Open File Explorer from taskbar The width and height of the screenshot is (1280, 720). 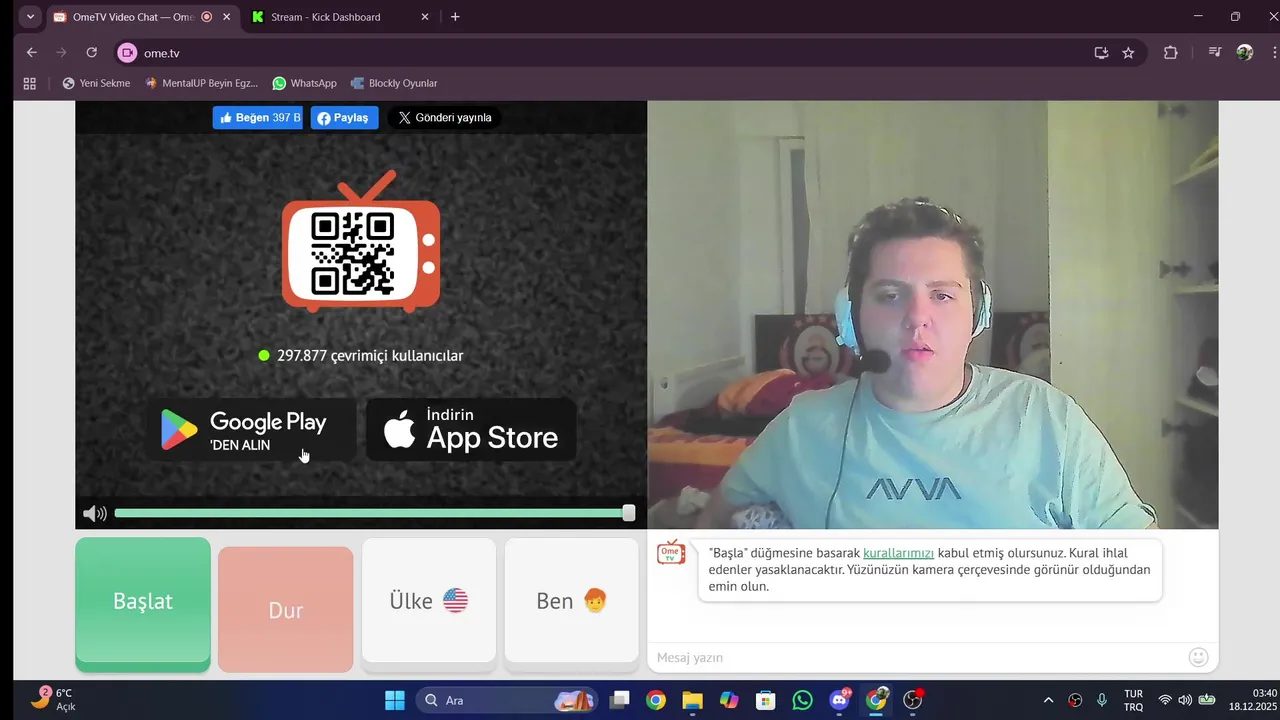coord(692,700)
